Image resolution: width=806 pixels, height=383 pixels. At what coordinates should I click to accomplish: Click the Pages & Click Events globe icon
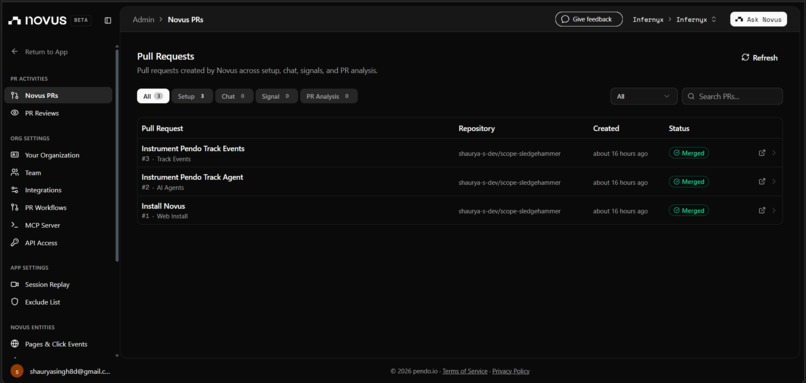[15, 344]
